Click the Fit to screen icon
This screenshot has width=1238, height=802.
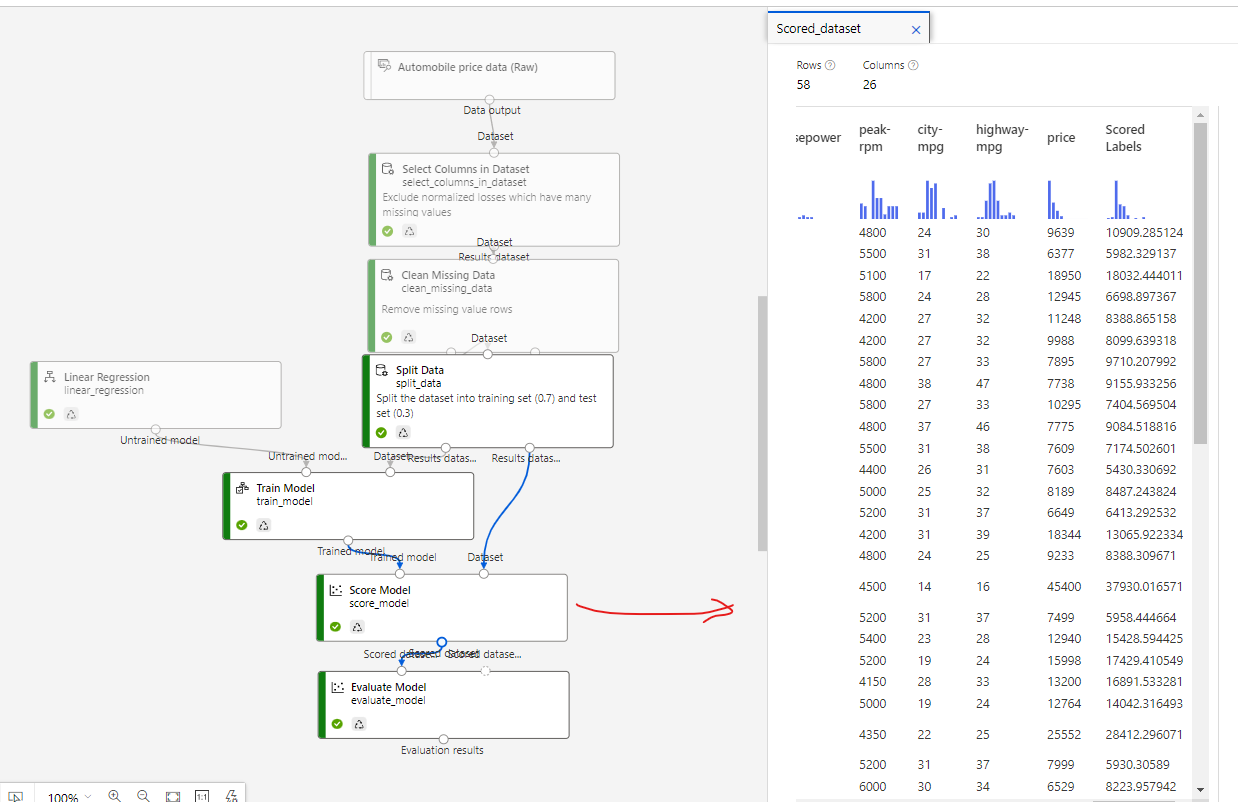172,795
